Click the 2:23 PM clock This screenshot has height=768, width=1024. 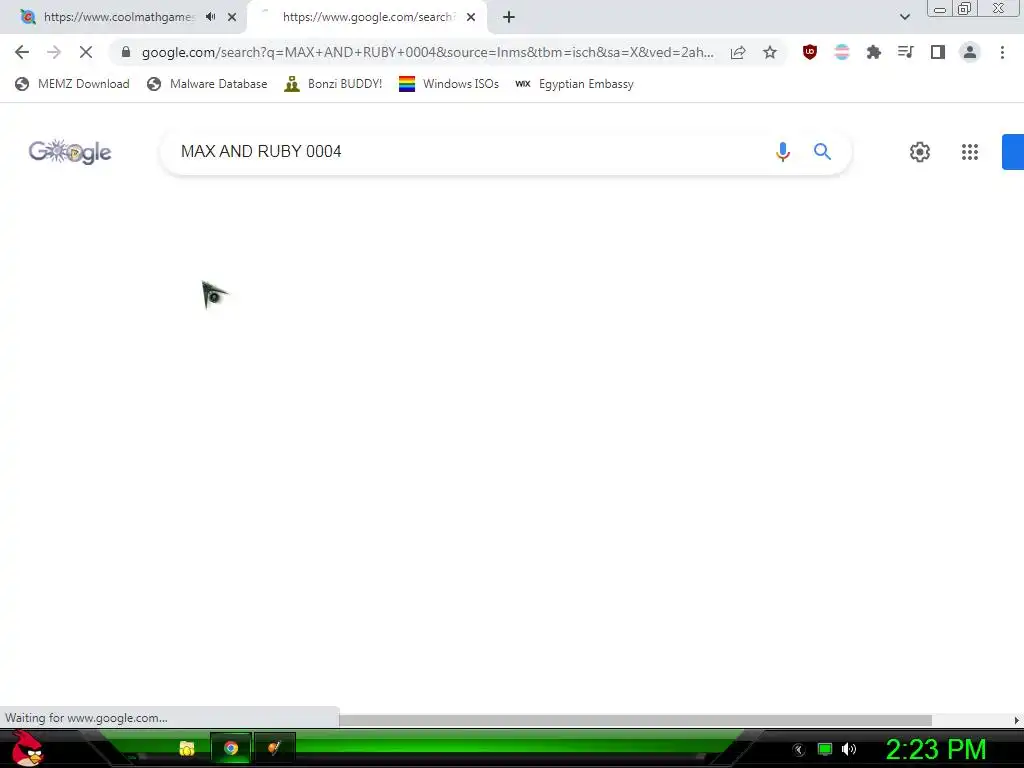pyautogui.click(x=935, y=749)
